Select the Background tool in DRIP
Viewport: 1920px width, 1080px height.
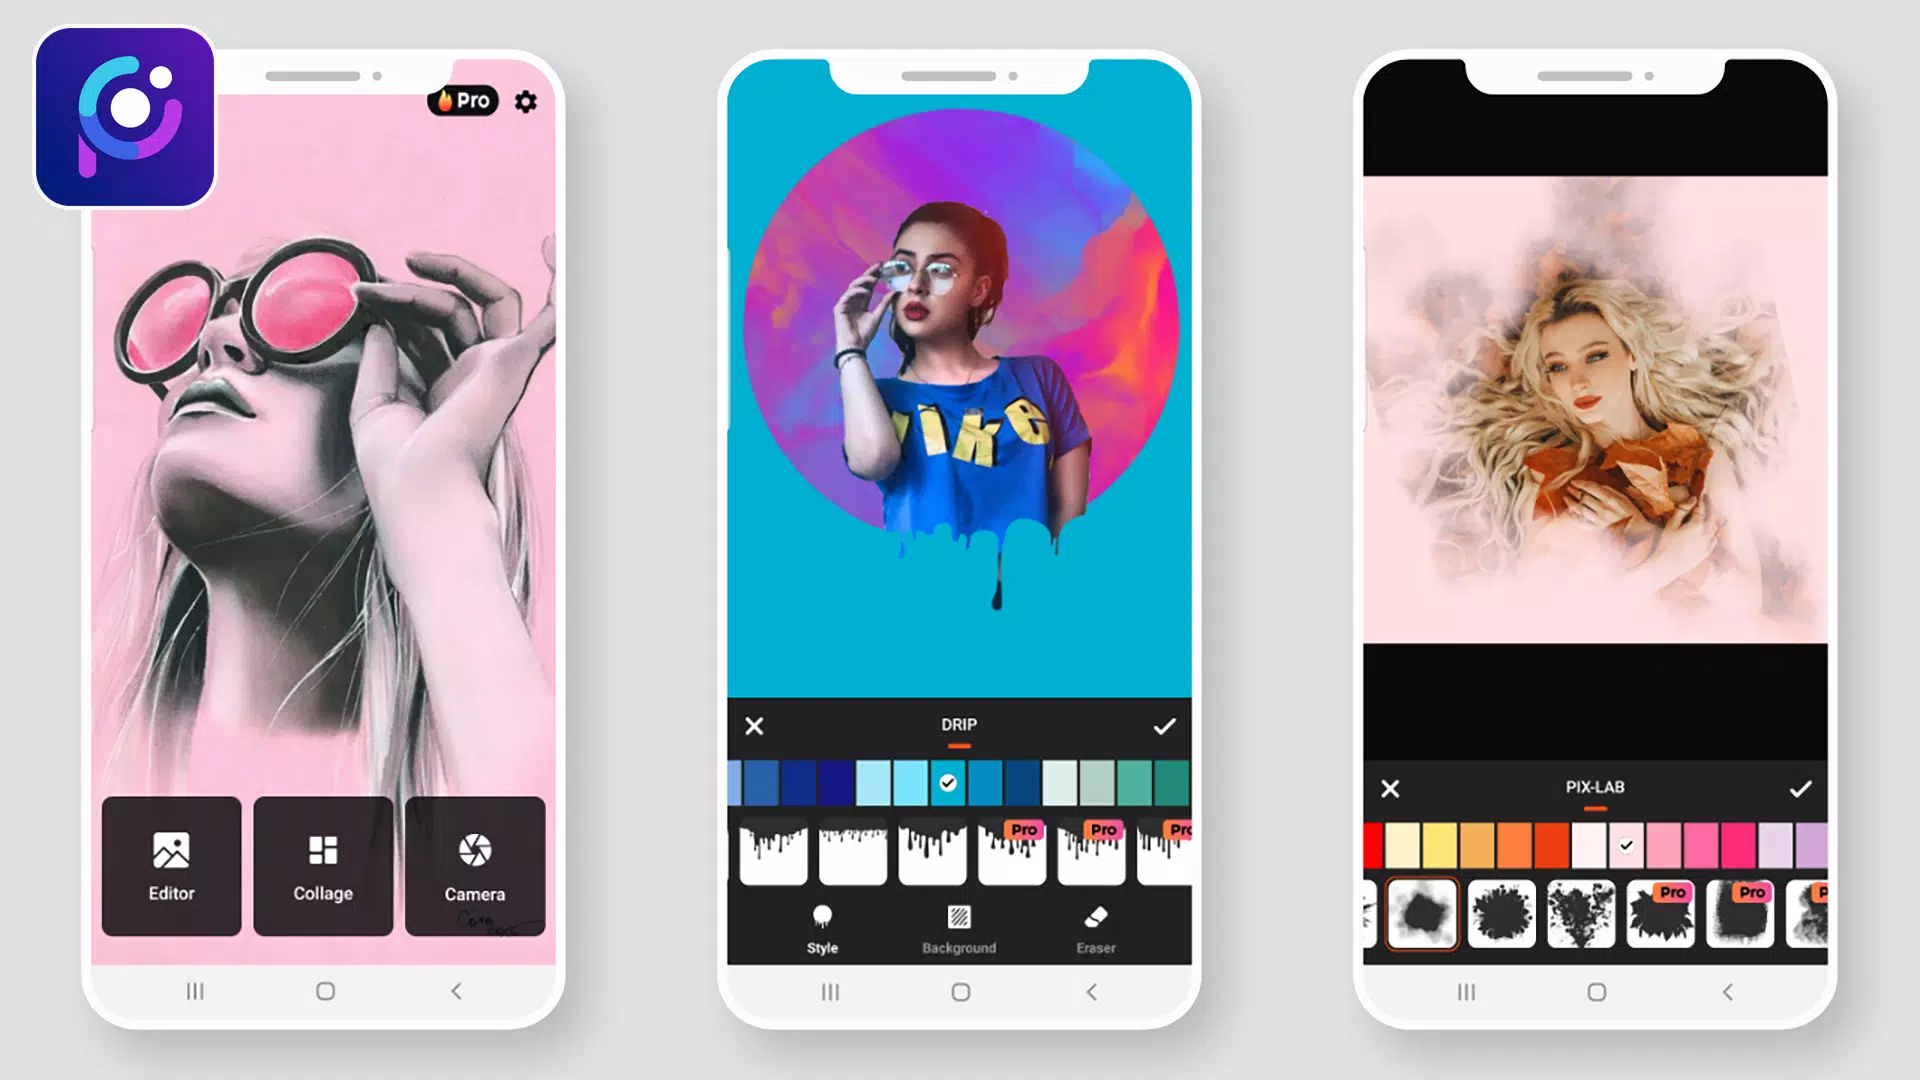tap(957, 926)
